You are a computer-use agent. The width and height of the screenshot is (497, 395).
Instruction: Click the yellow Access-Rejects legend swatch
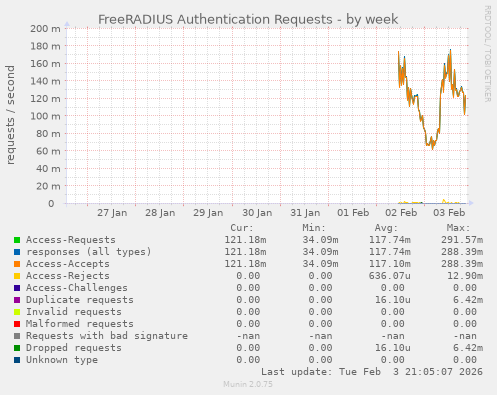point(17,276)
